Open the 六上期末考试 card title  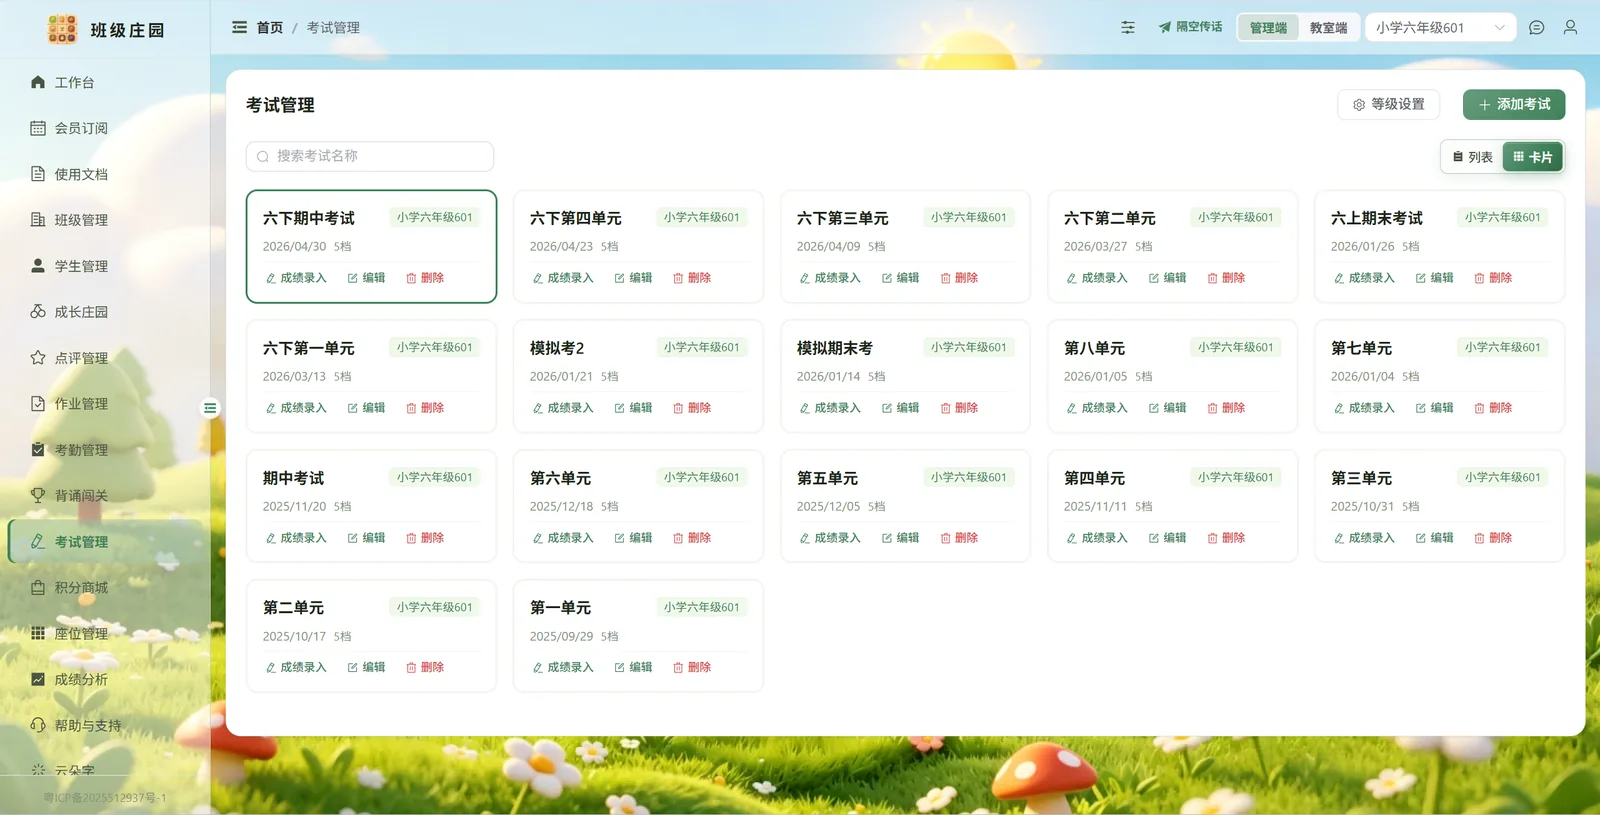[x=1376, y=218]
